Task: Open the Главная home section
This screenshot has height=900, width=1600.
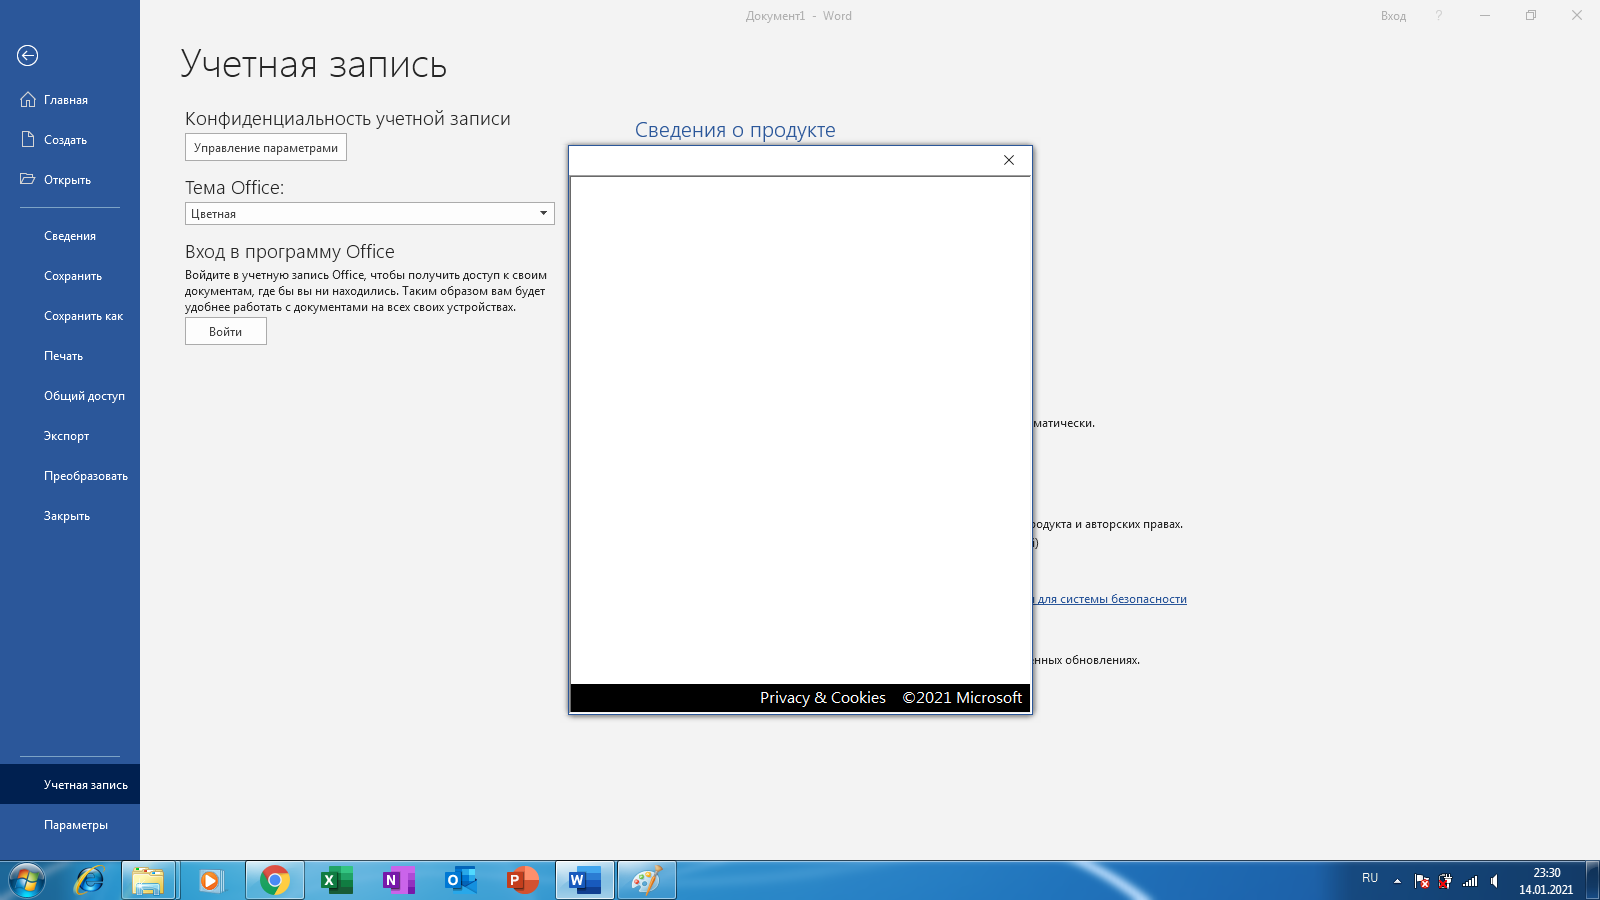Action: [70, 100]
